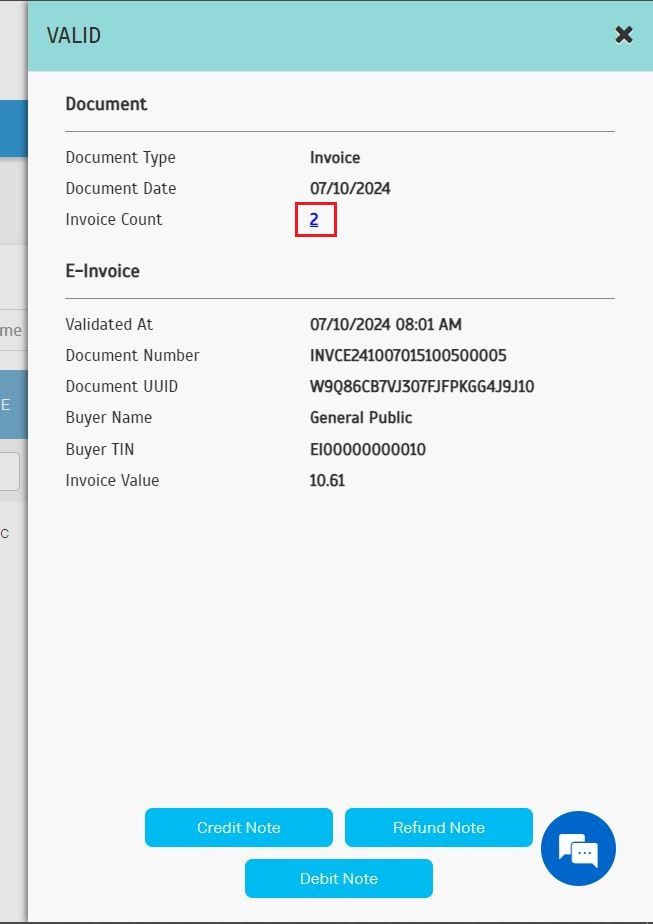Click the E-Invoice section heading

pos(102,271)
